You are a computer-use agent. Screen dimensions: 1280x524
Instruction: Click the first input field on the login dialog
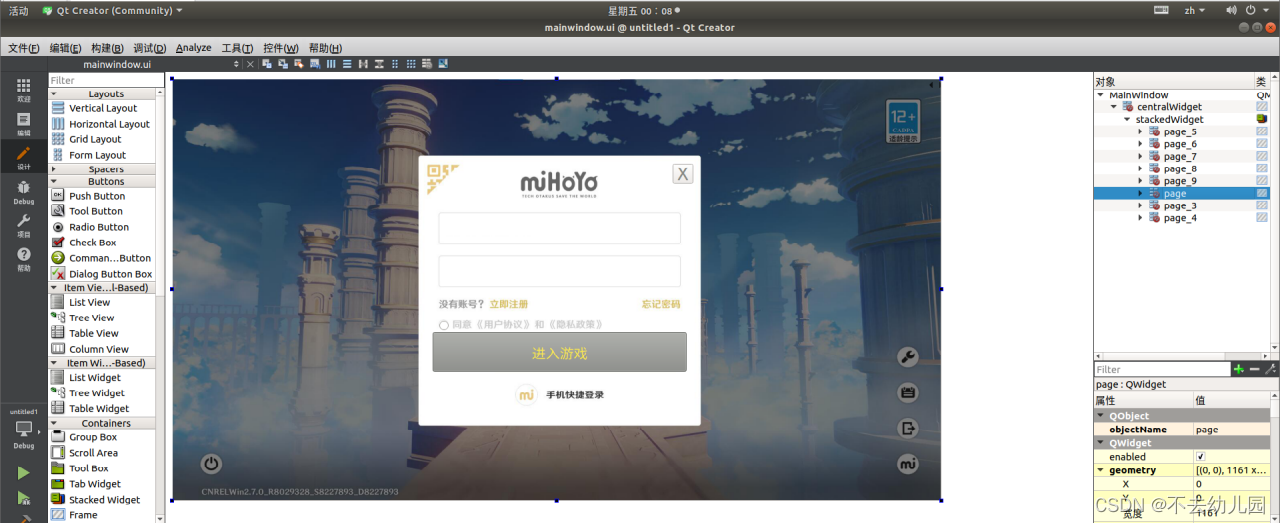point(560,228)
